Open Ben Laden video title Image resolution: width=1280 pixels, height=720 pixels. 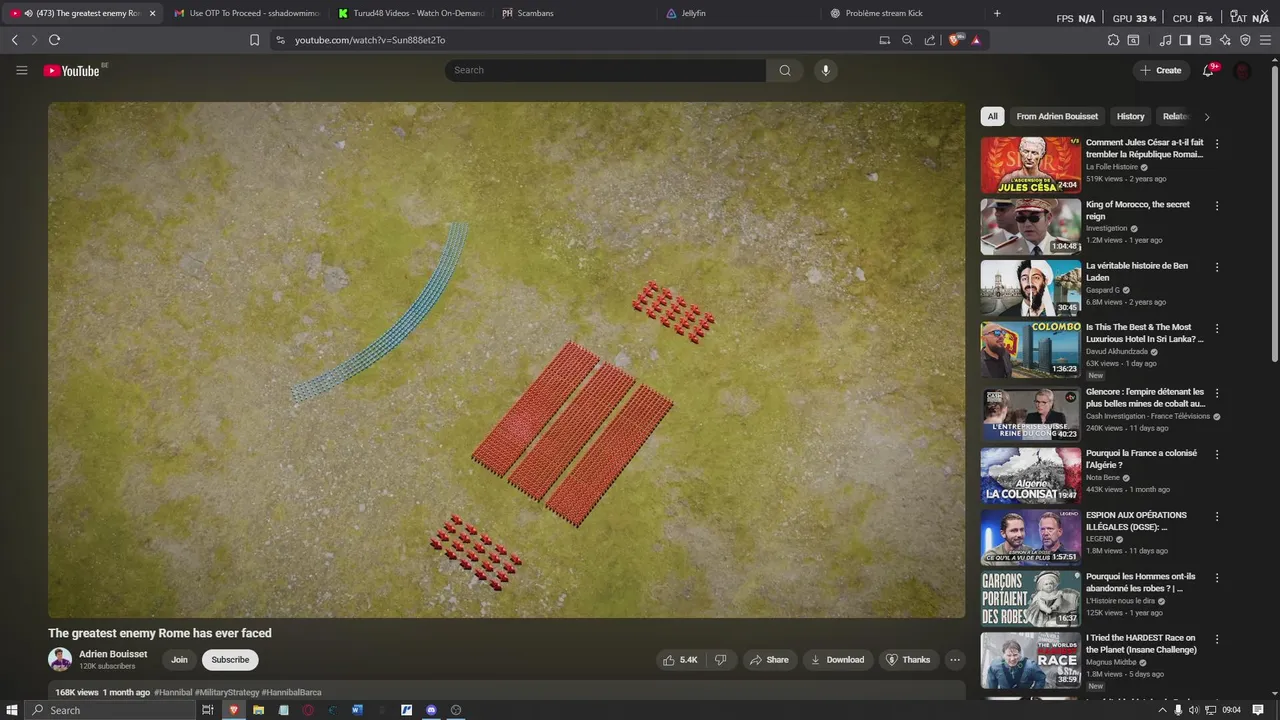[1137, 272]
